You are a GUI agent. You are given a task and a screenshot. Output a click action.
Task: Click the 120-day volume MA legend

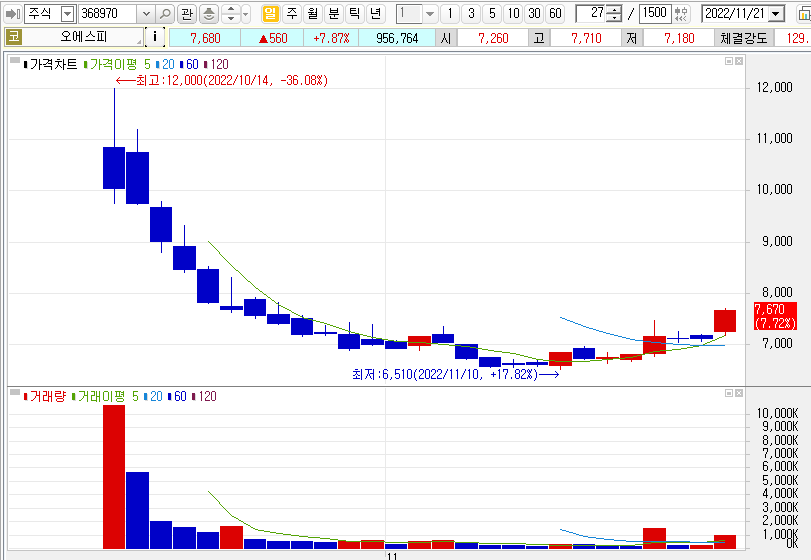click(204, 397)
